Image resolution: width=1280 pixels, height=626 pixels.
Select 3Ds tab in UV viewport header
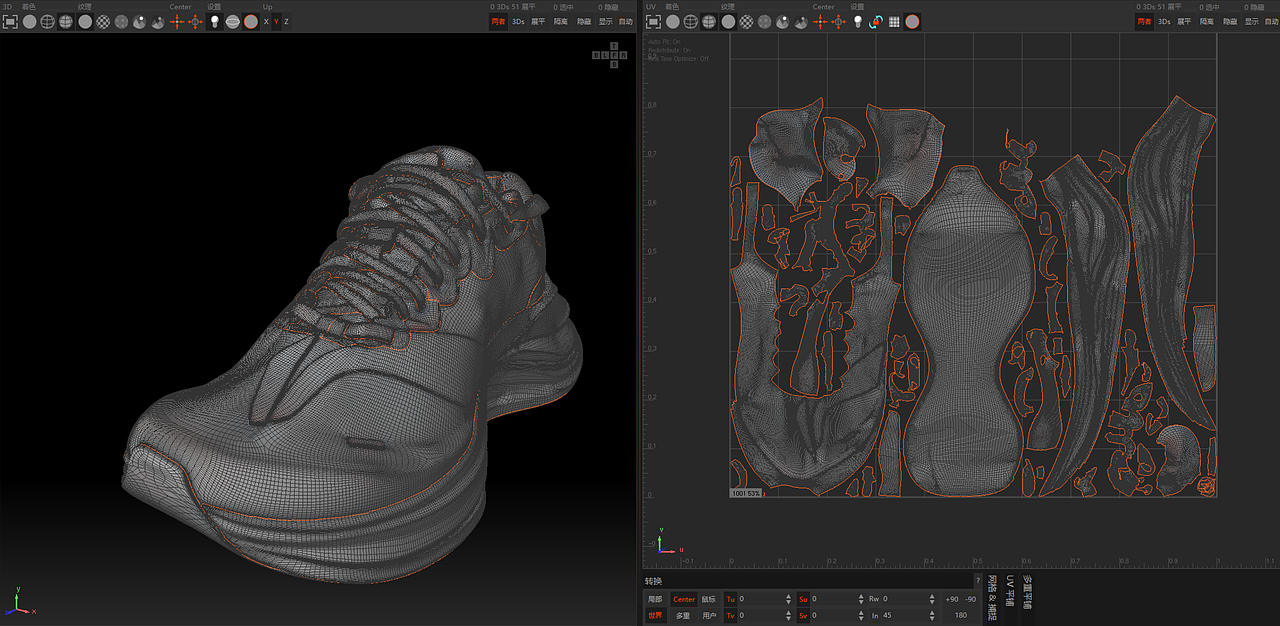click(x=1164, y=21)
